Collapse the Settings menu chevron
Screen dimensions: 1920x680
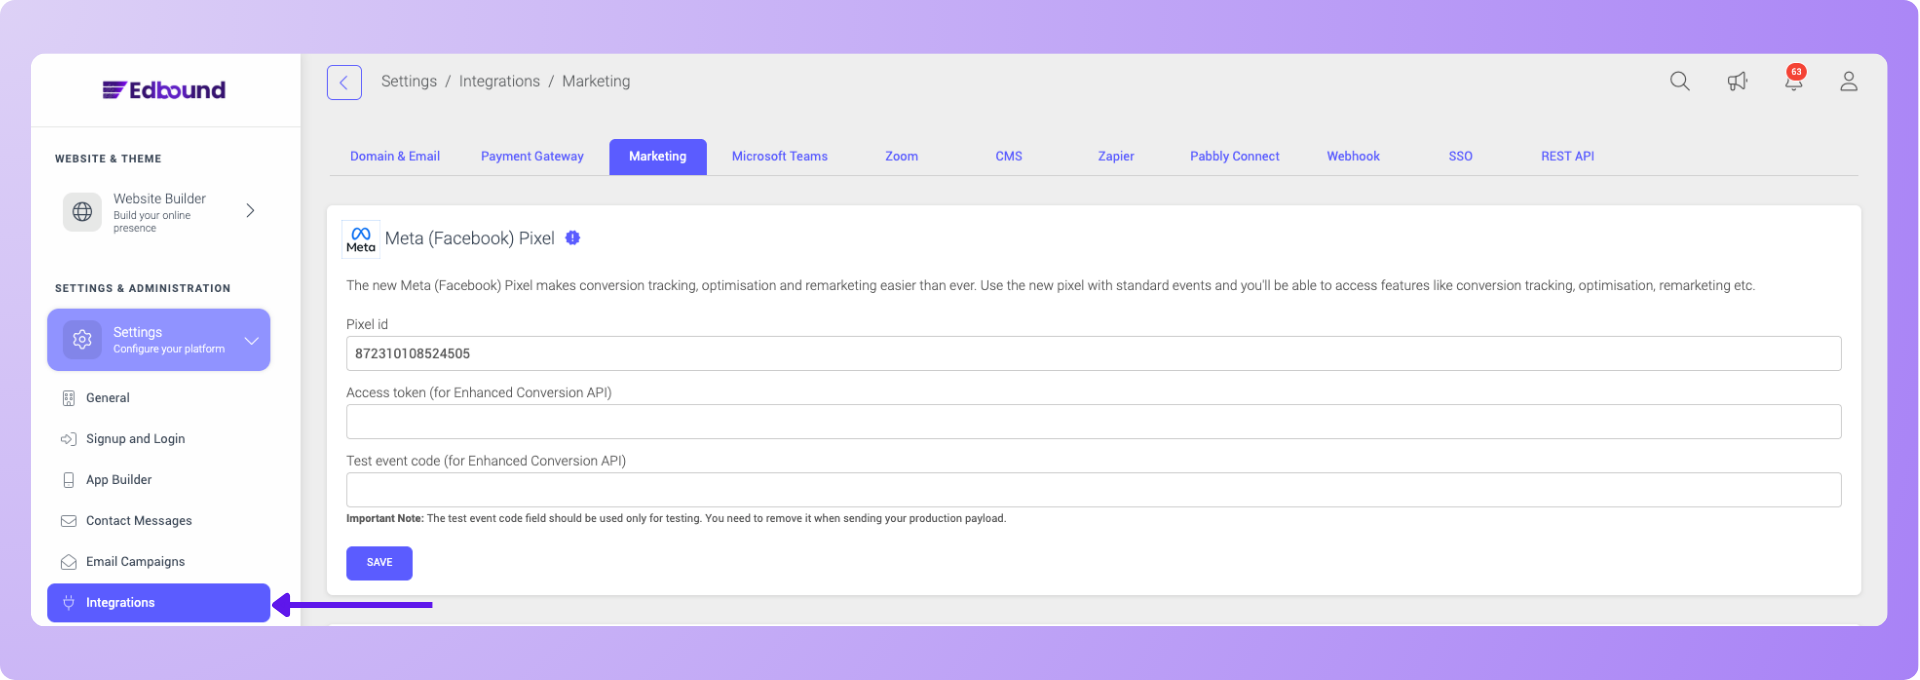click(x=251, y=340)
